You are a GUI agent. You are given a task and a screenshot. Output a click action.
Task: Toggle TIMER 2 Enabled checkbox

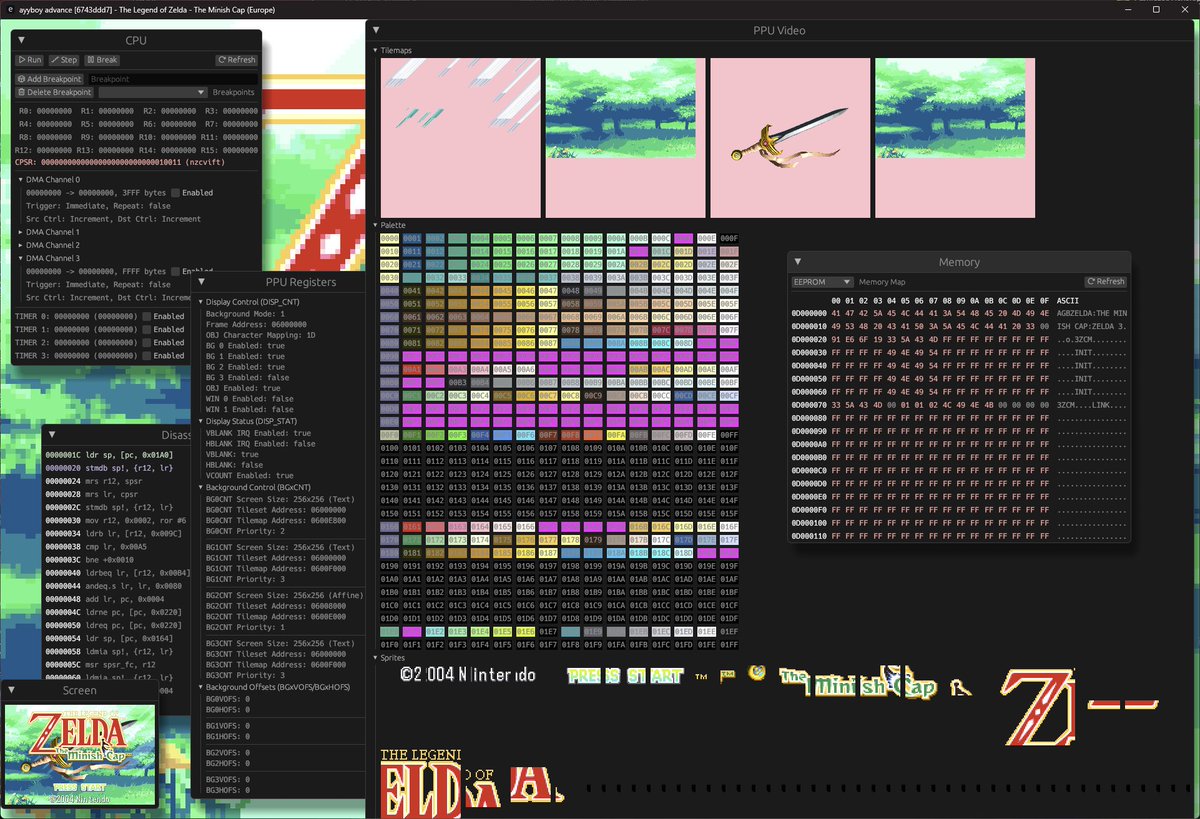click(x=147, y=342)
